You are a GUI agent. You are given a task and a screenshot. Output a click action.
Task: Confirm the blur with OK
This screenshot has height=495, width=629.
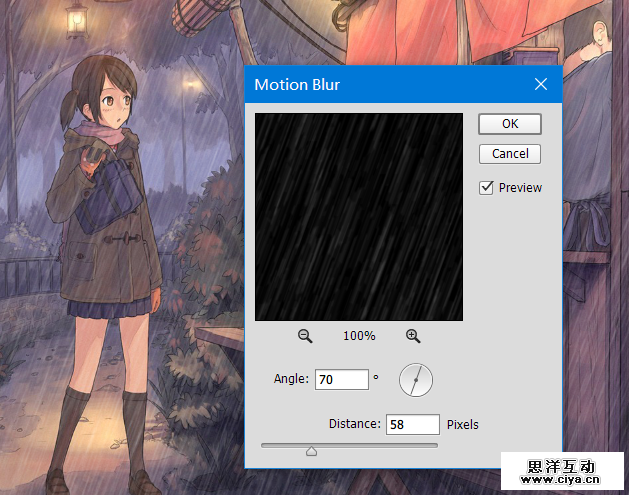[510, 124]
